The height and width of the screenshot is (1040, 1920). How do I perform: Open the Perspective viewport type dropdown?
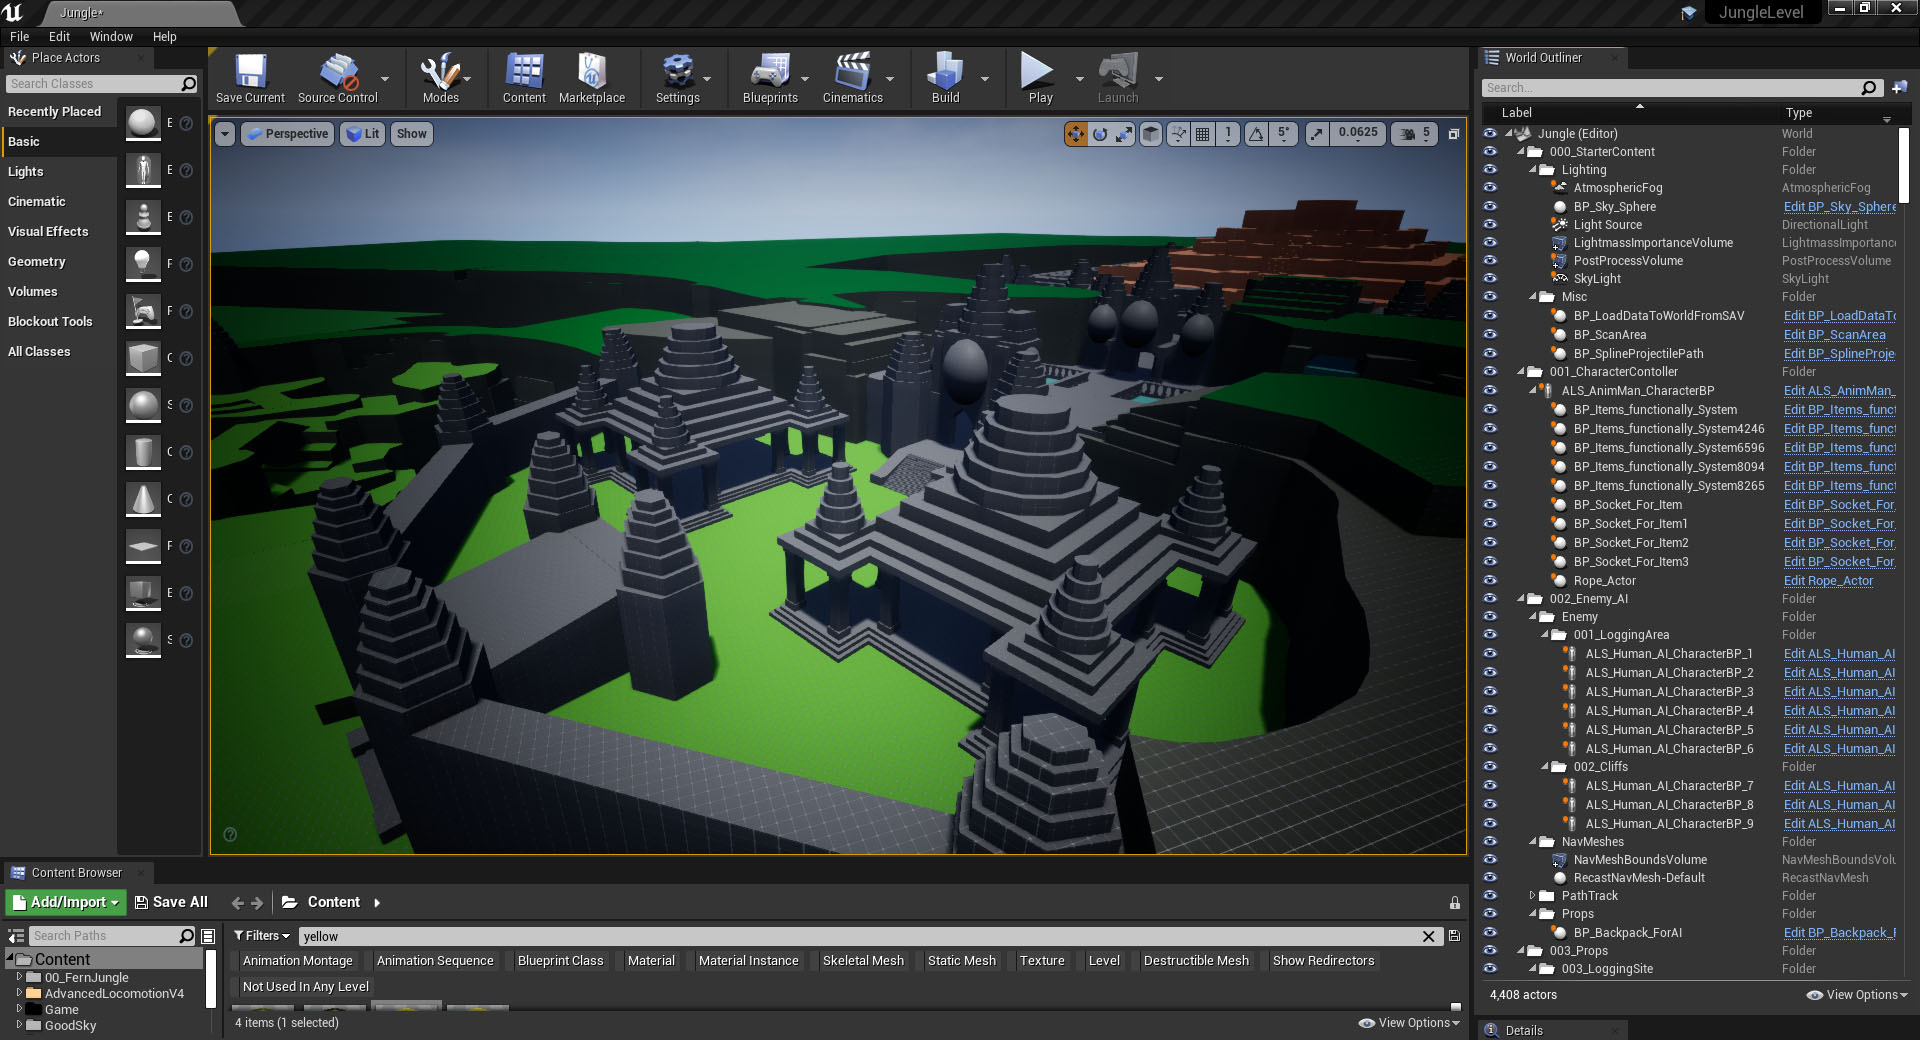pyautogui.click(x=287, y=134)
